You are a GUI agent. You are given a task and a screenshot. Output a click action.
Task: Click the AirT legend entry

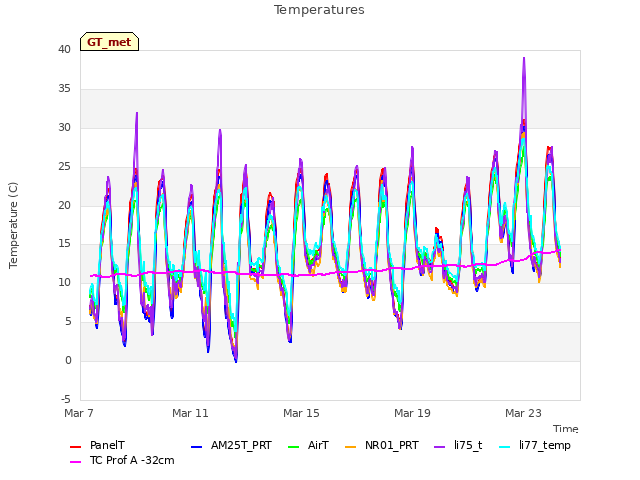click(x=308, y=445)
